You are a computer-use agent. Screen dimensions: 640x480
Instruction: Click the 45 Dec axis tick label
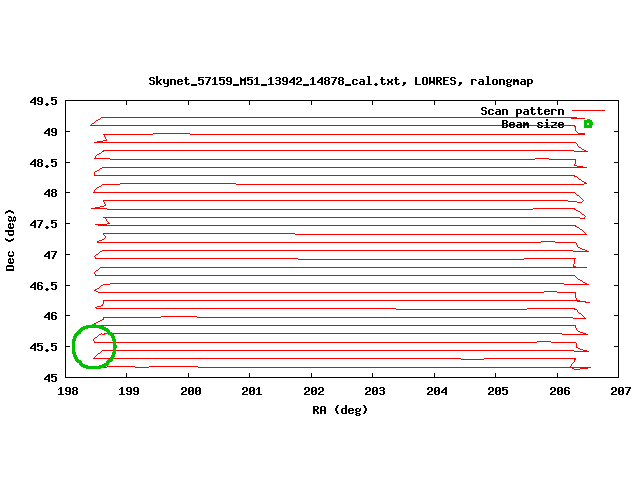[50, 378]
